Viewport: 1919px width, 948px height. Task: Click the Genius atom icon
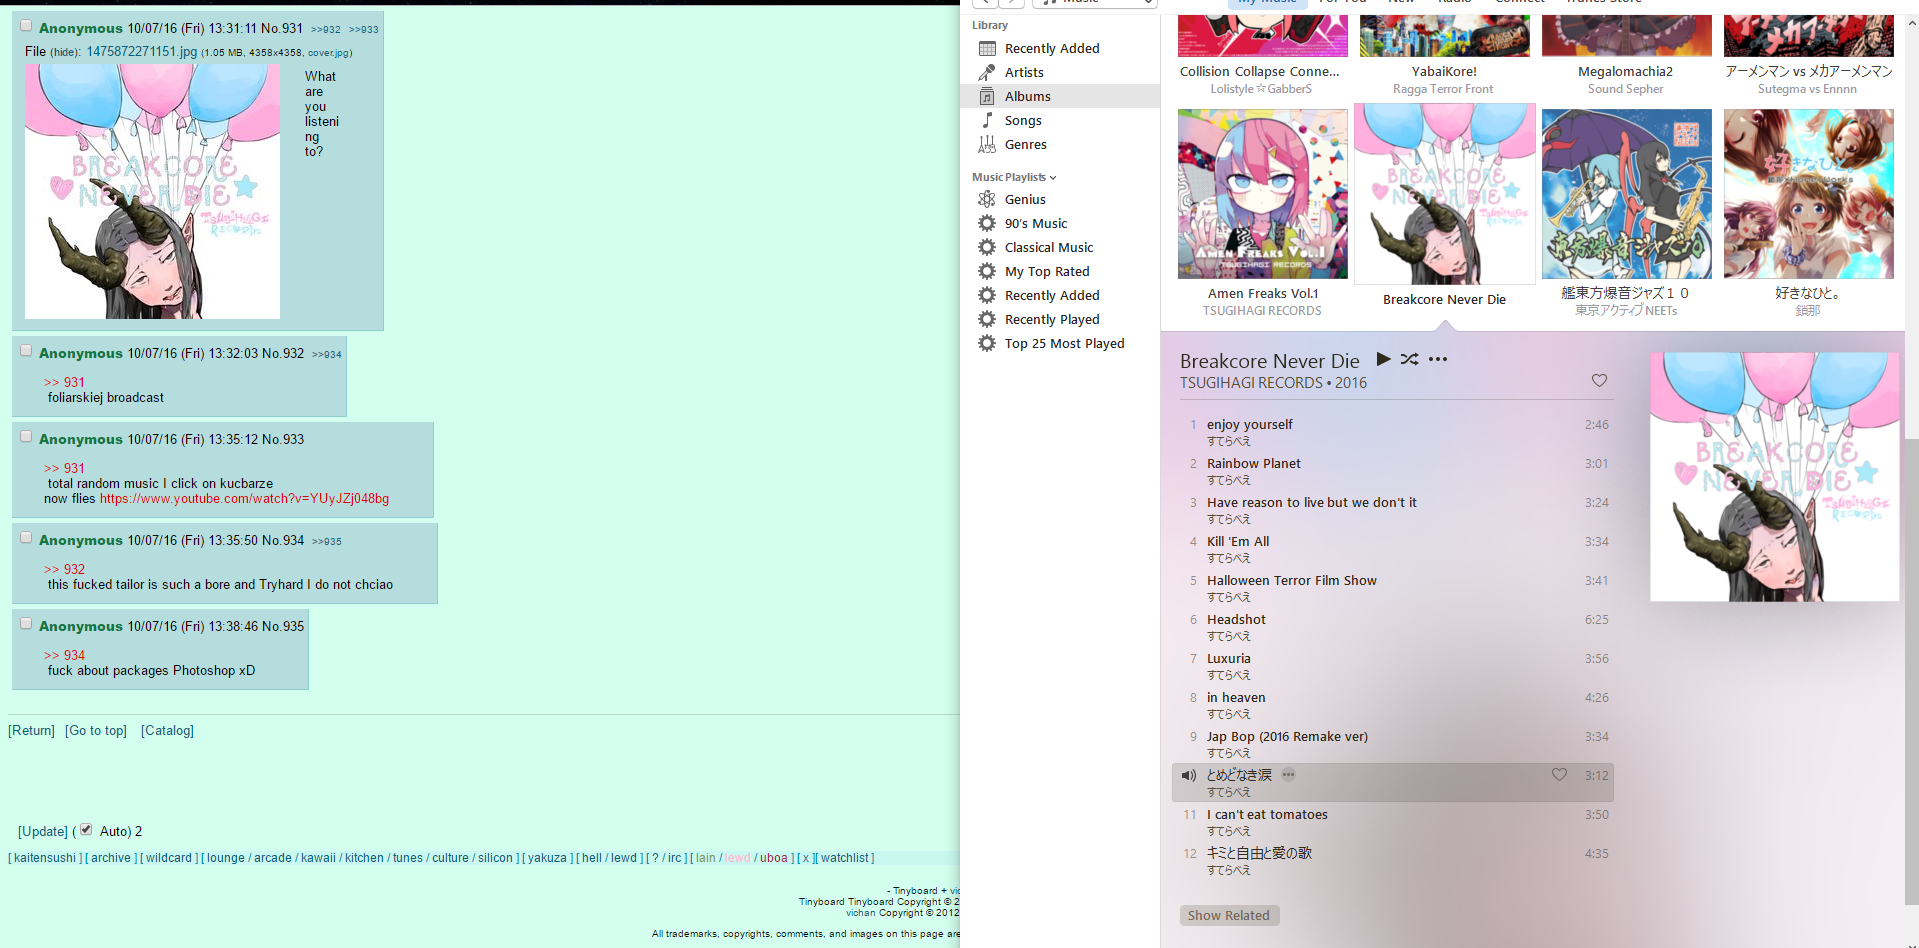point(987,199)
